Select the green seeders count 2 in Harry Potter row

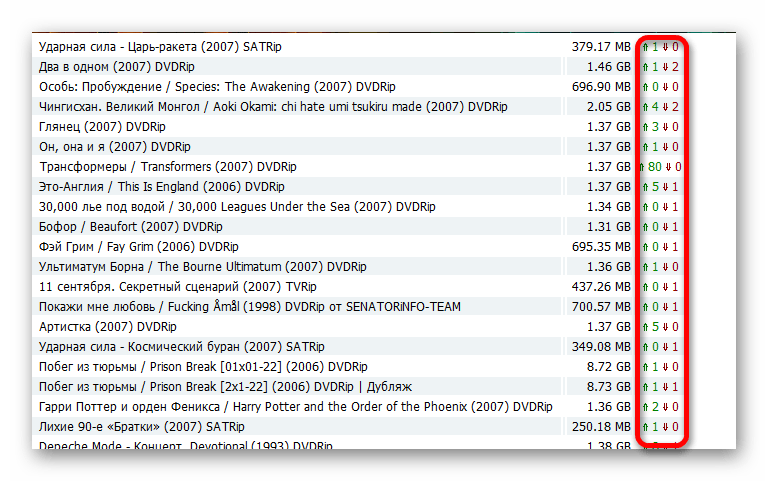tap(655, 407)
